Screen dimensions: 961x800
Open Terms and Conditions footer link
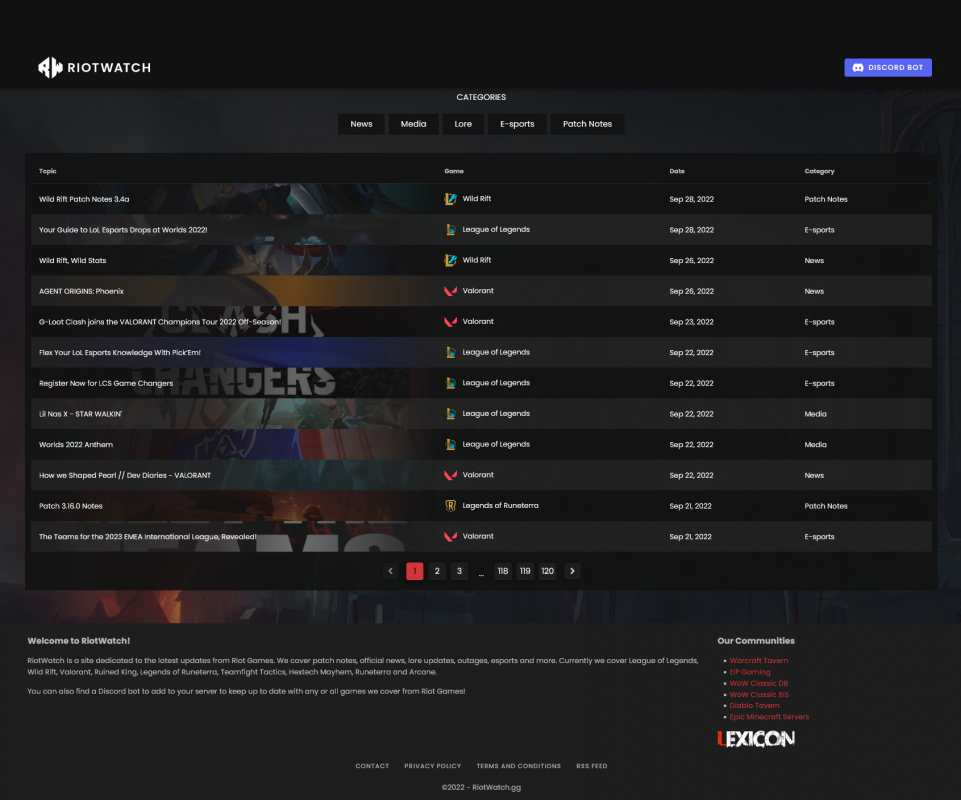tap(518, 766)
